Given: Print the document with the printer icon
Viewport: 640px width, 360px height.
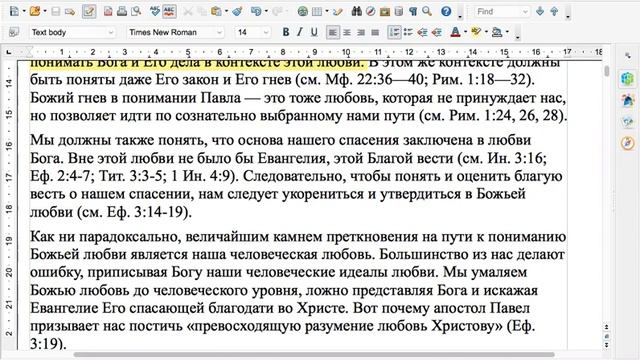Looking at the screenshot, I should point(122,11).
